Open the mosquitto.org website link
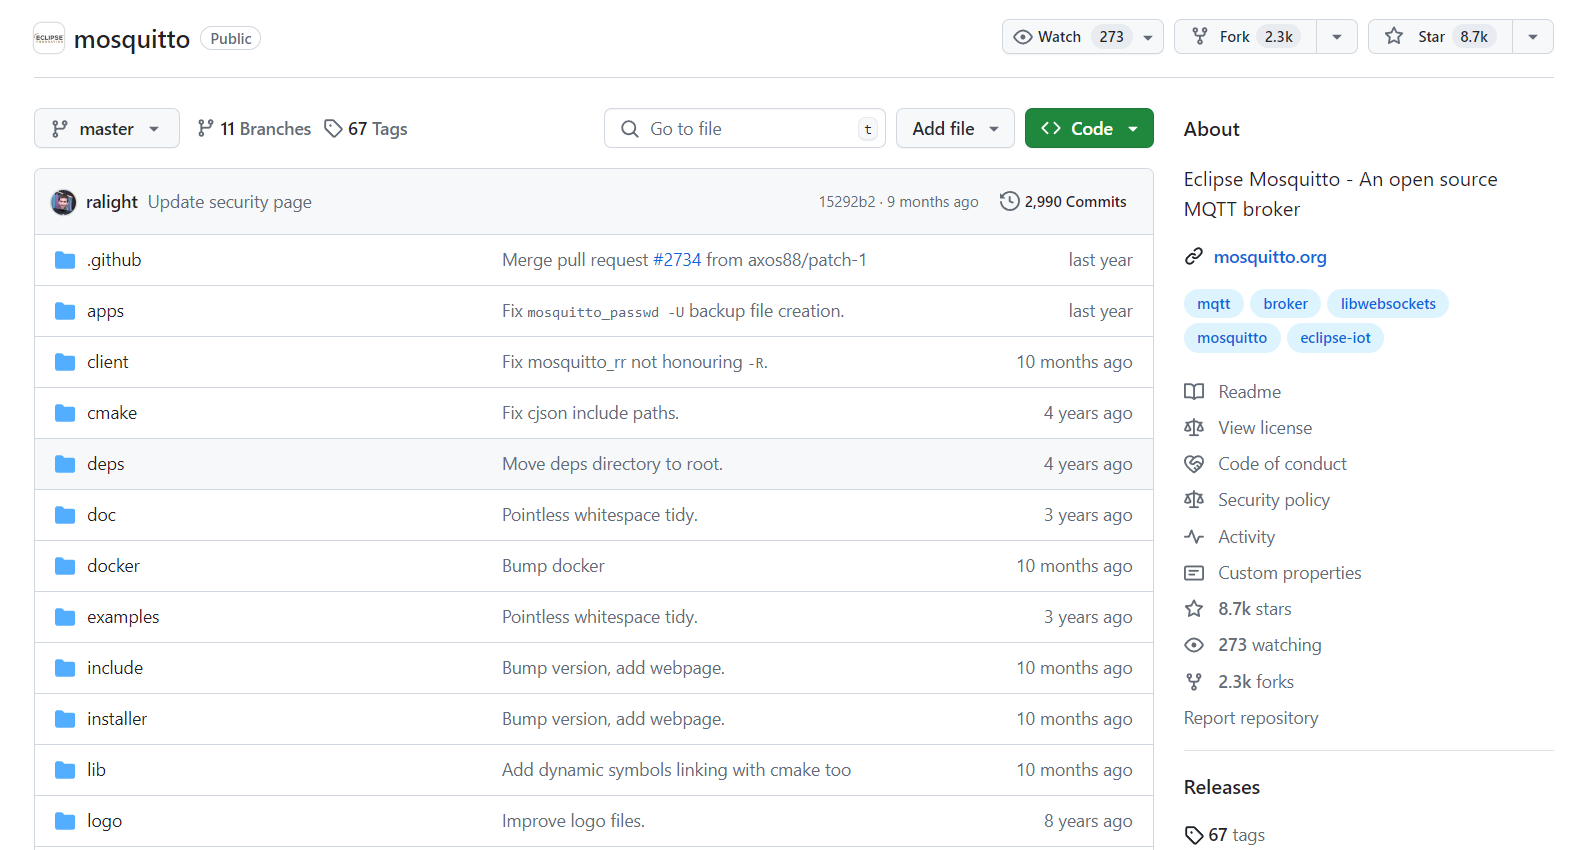 click(1270, 257)
